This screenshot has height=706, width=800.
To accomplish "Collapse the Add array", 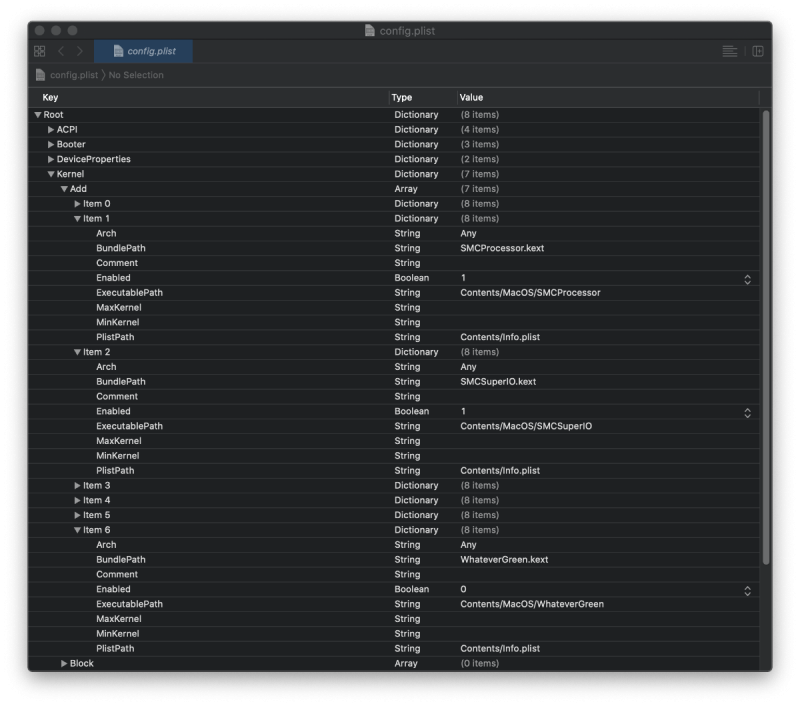I will [x=64, y=189].
